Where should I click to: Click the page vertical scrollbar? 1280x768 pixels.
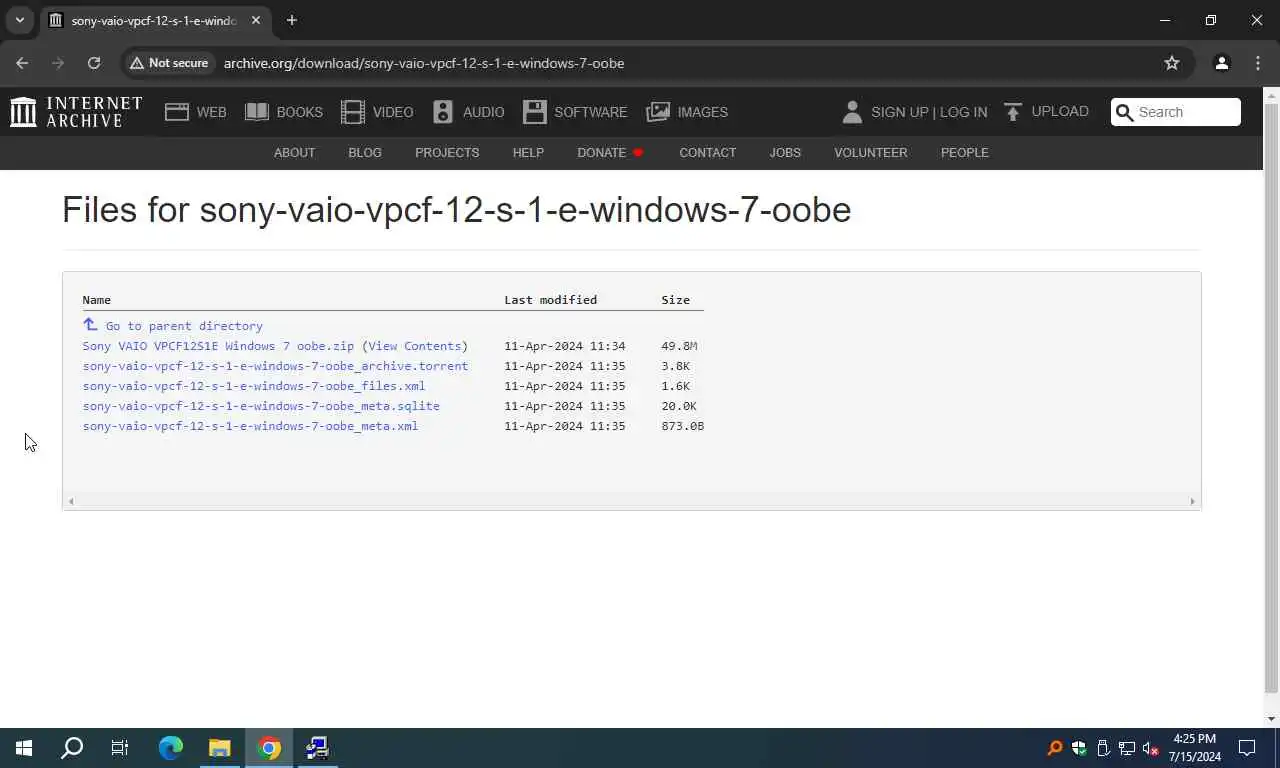pyautogui.click(x=1271, y=397)
